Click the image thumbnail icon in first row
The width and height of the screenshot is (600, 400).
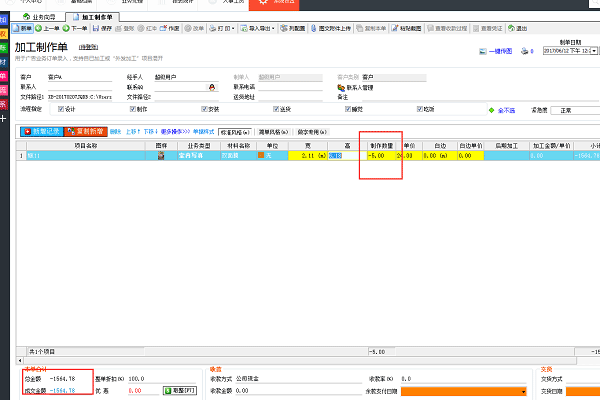(x=159, y=156)
